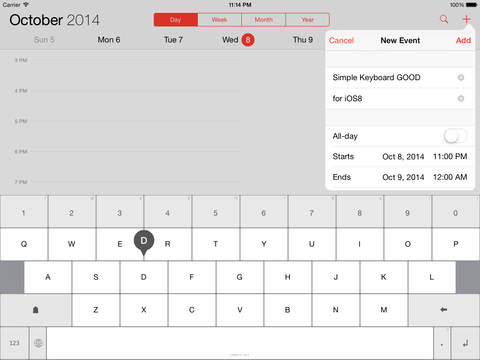The height and width of the screenshot is (360, 480).
Task: Tap the plus add-event icon
Action: point(466,19)
